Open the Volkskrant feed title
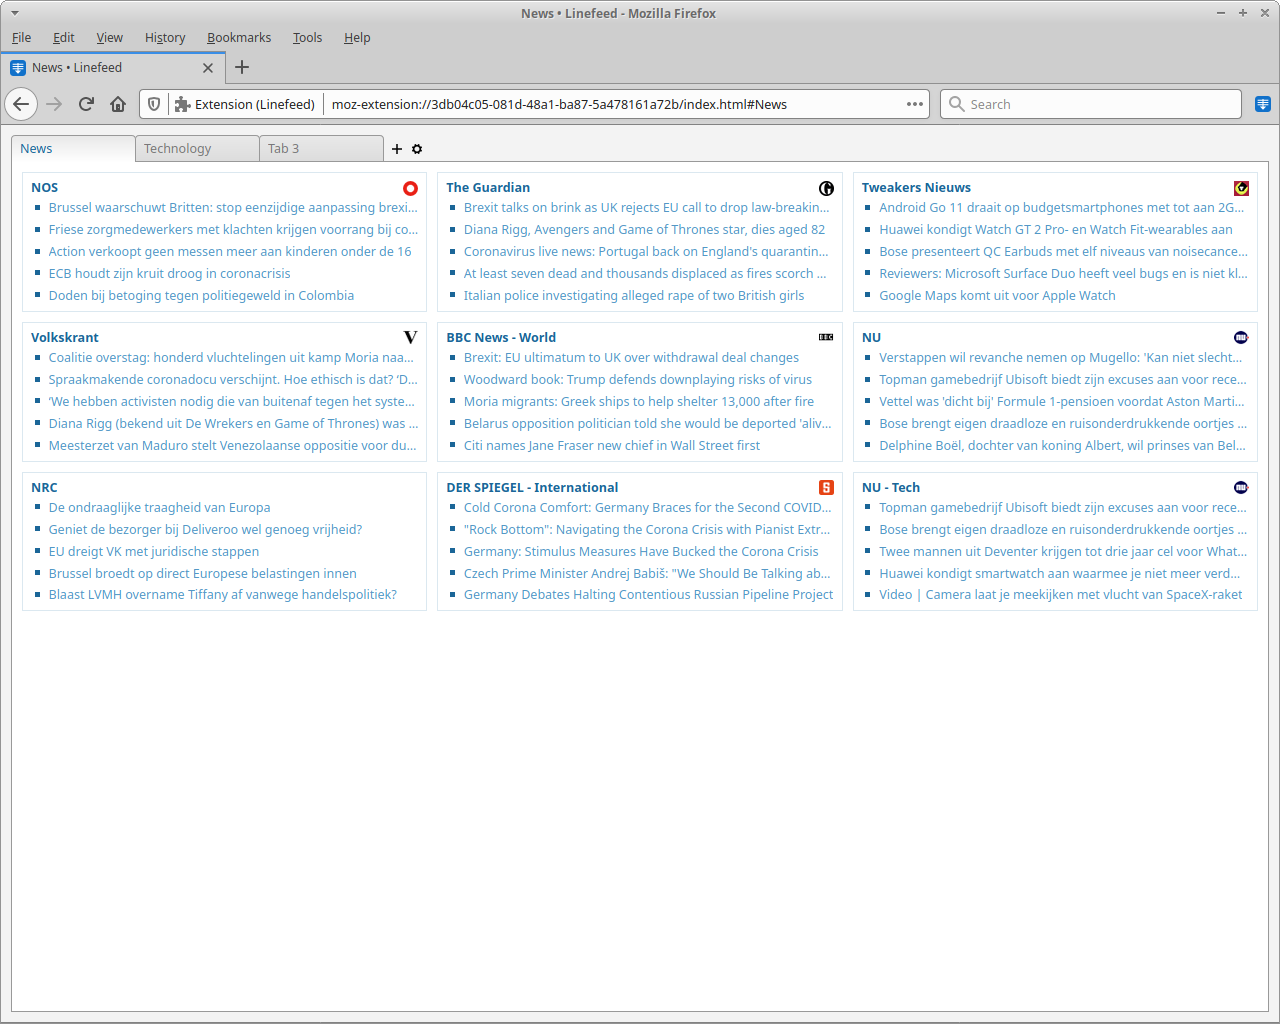The image size is (1280, 1024). tap(65, 337)
